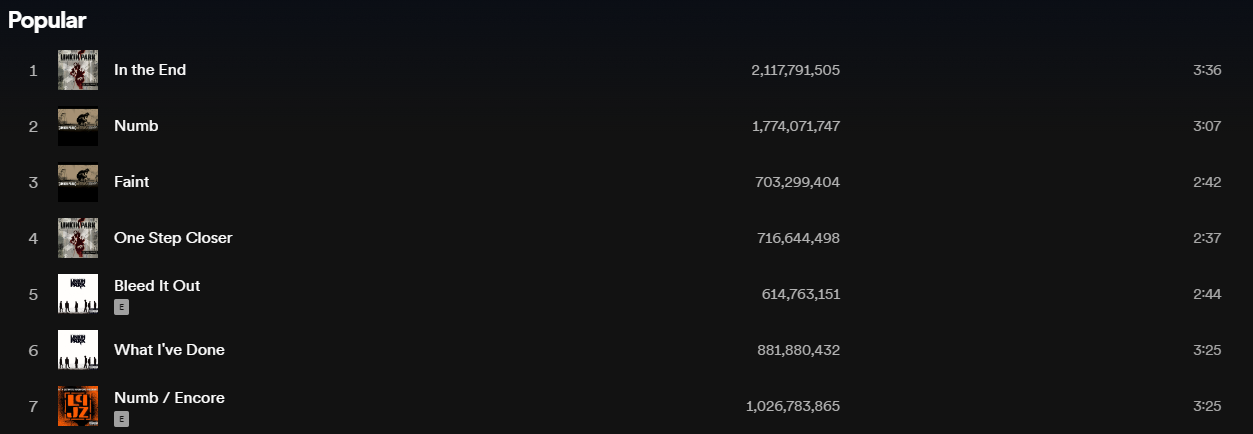Screen dimensions: 1253x434
Task: Select the track titled Numb
Action: click(x=136, y=126)
